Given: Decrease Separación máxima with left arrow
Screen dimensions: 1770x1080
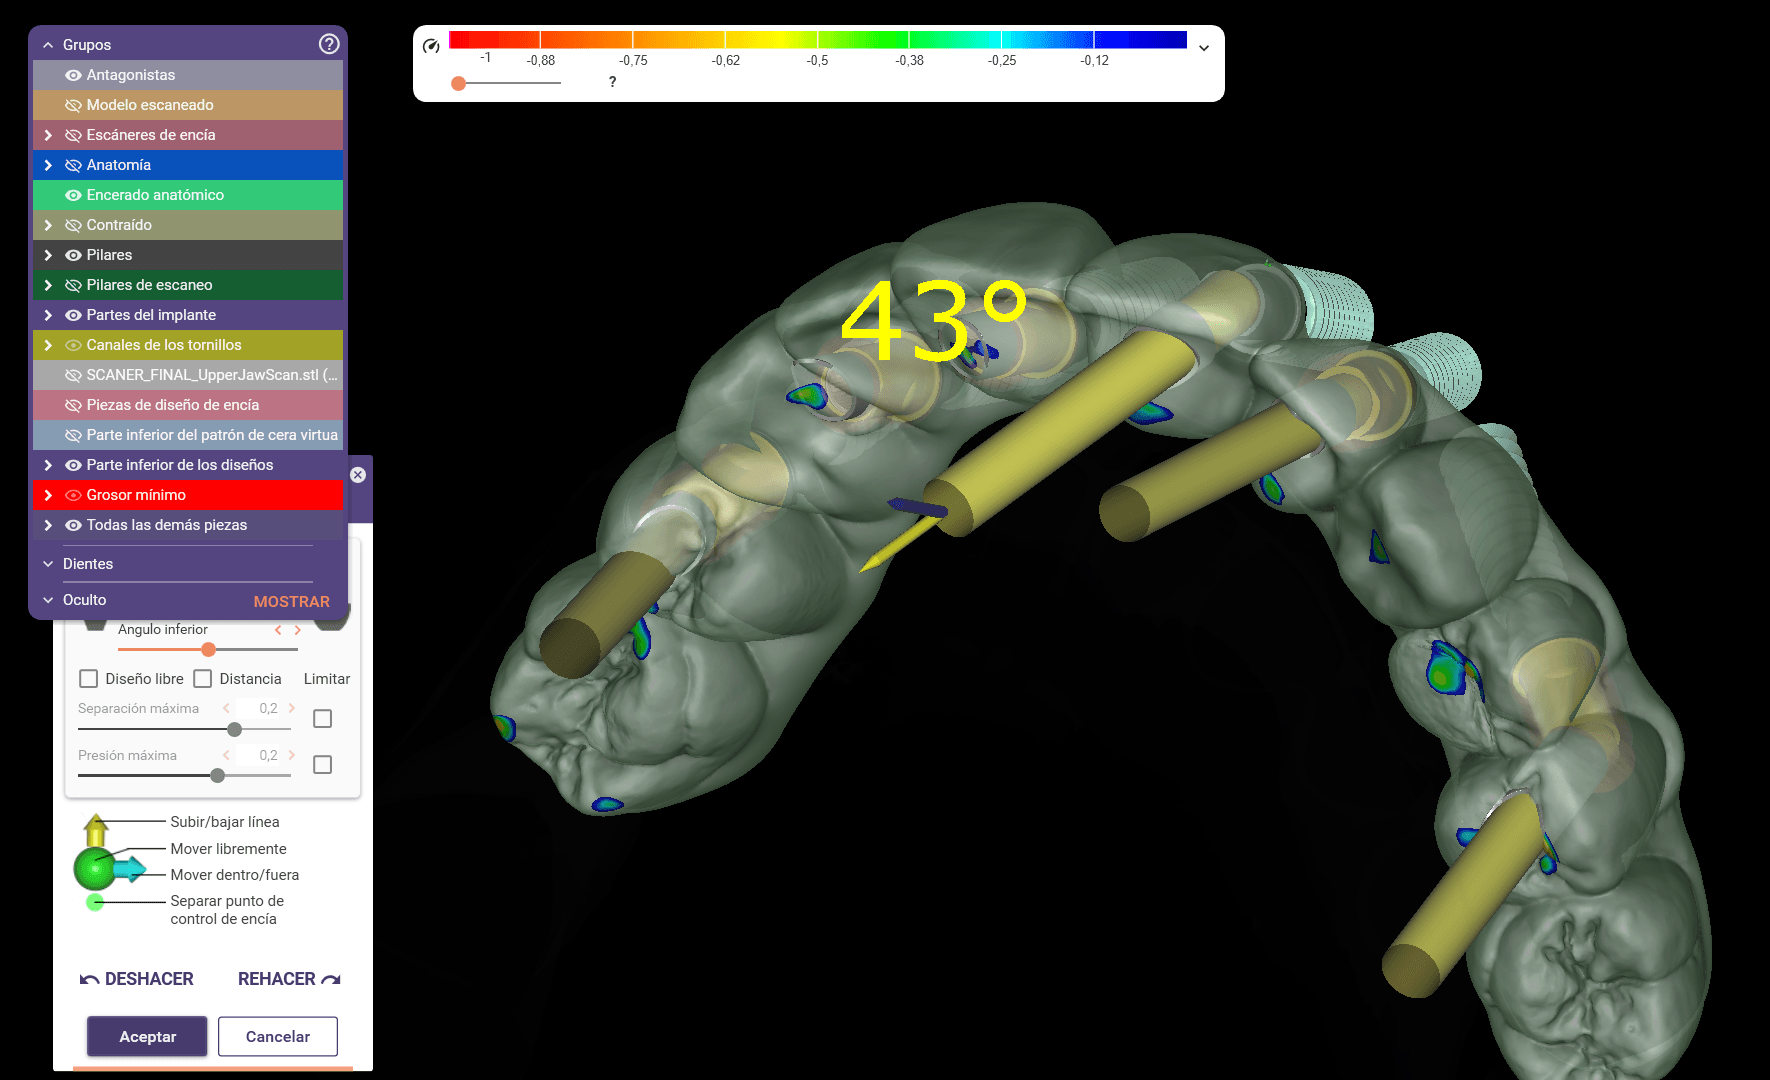Looking at the screenshot, I should tap(226, 708).
